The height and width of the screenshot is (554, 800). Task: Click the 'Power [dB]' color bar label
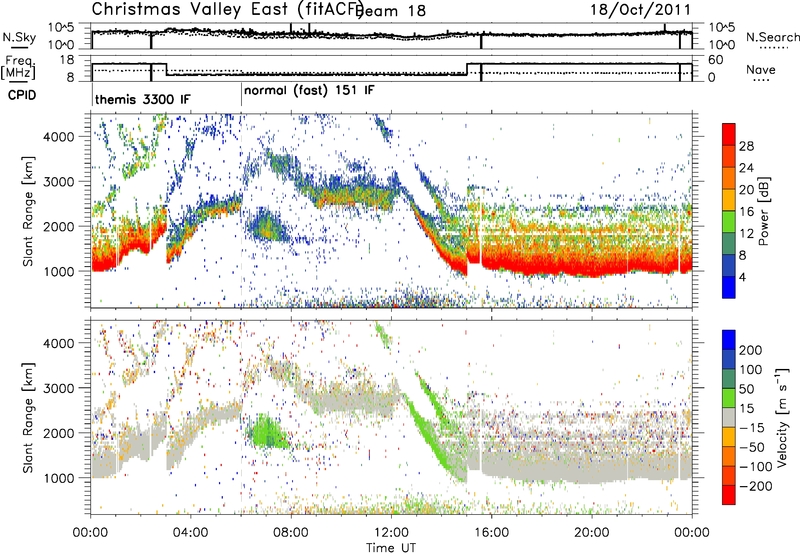(x=763, y=211)
